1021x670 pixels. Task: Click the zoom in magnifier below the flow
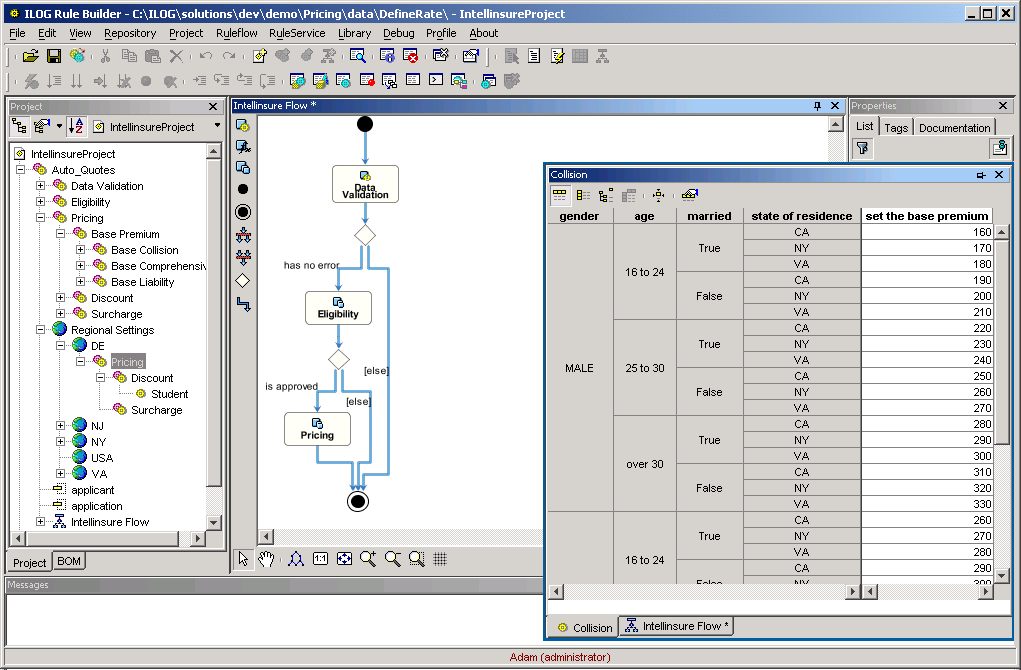click(368, 559)
